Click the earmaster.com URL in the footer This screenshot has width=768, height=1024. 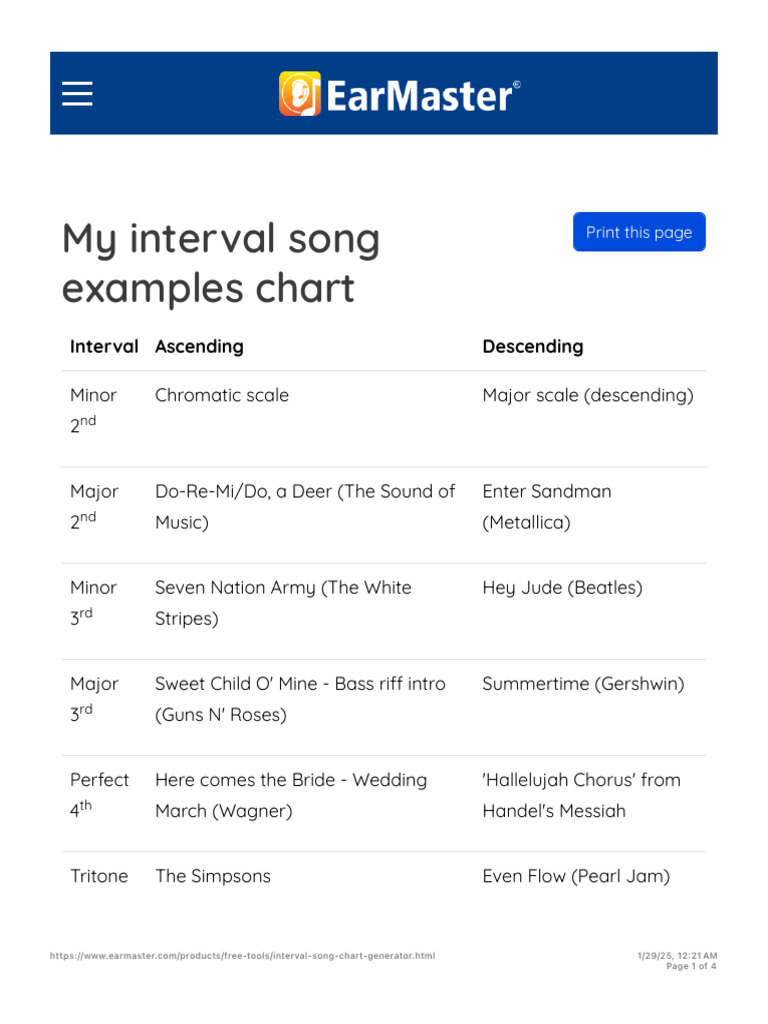coord(242,956)
